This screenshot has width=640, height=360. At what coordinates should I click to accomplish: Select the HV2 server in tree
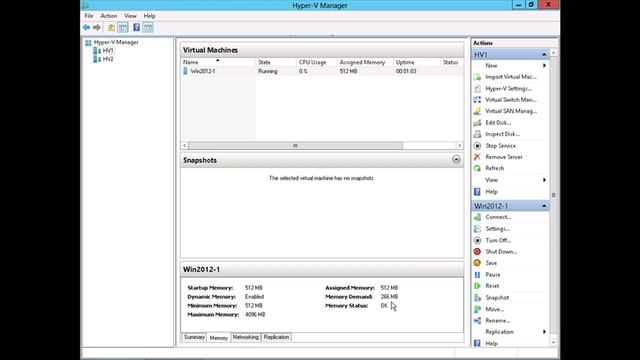coord(108,59)
